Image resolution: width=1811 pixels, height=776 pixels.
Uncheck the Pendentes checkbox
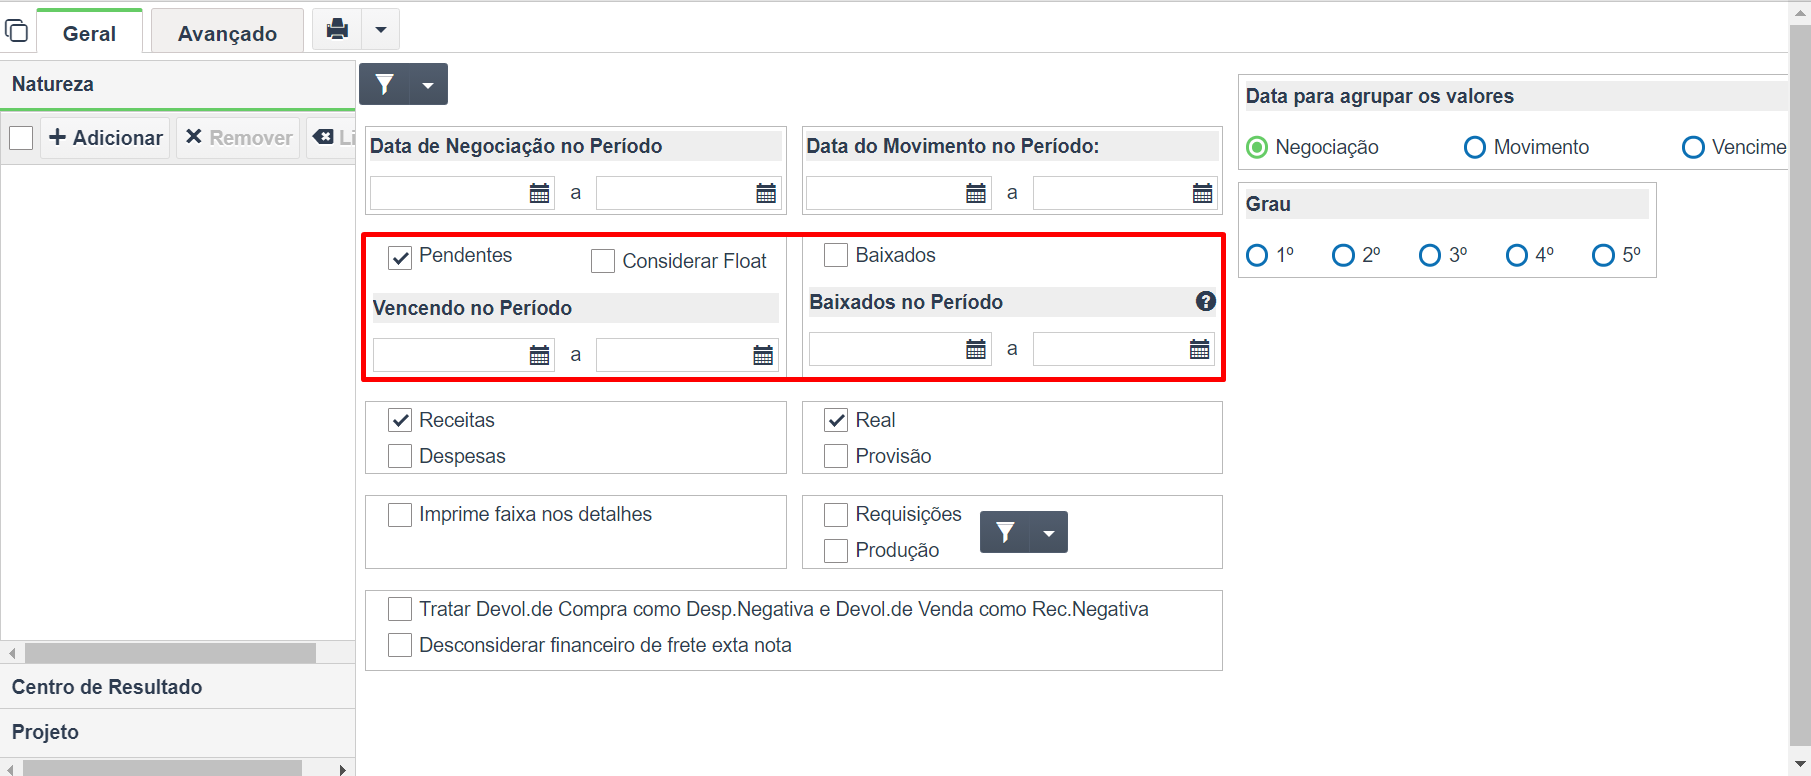point(400,258)
